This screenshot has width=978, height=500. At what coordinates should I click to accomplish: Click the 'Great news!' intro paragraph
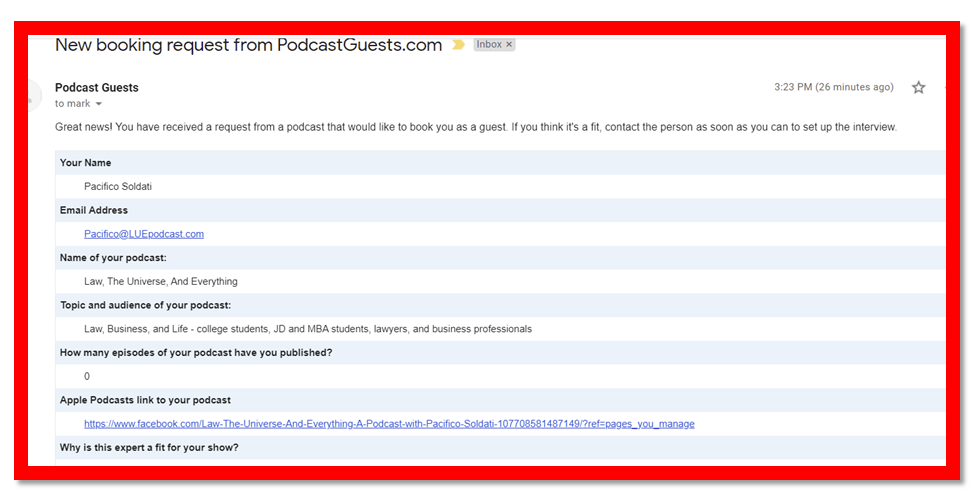pos(475,127)
